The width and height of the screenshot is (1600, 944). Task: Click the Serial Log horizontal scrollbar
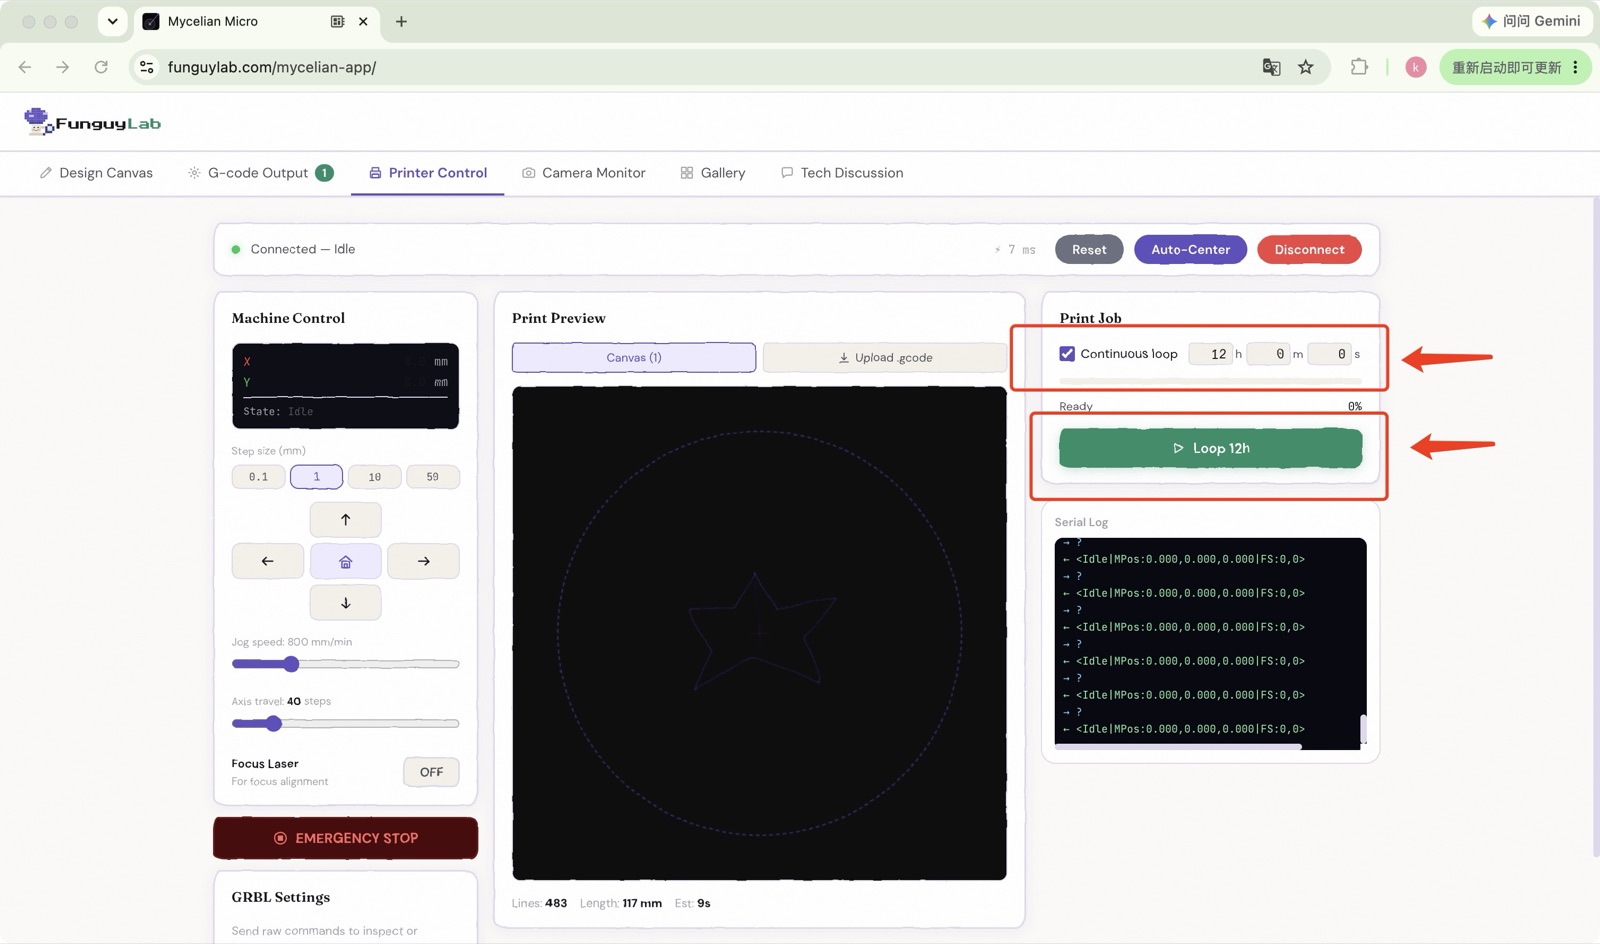[1178, 746]
